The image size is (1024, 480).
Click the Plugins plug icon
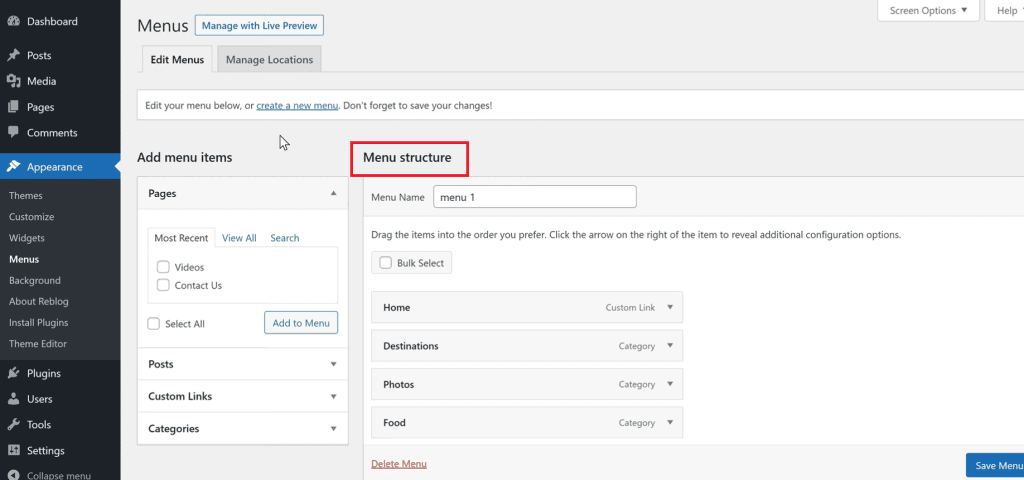click(13, 374)
